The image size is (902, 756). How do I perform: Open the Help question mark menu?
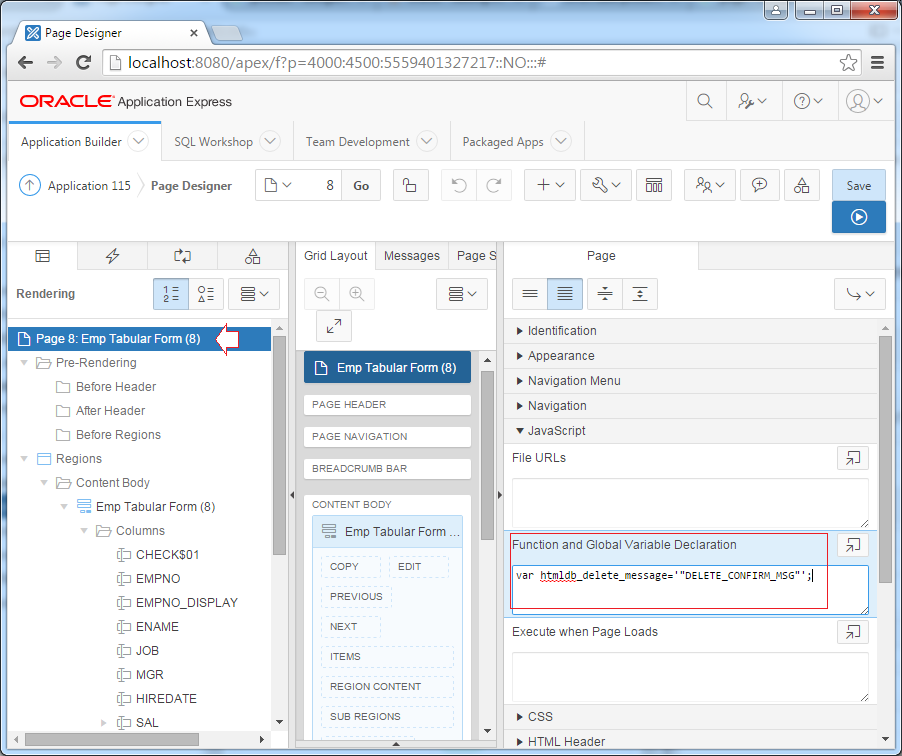coord(808,101)
